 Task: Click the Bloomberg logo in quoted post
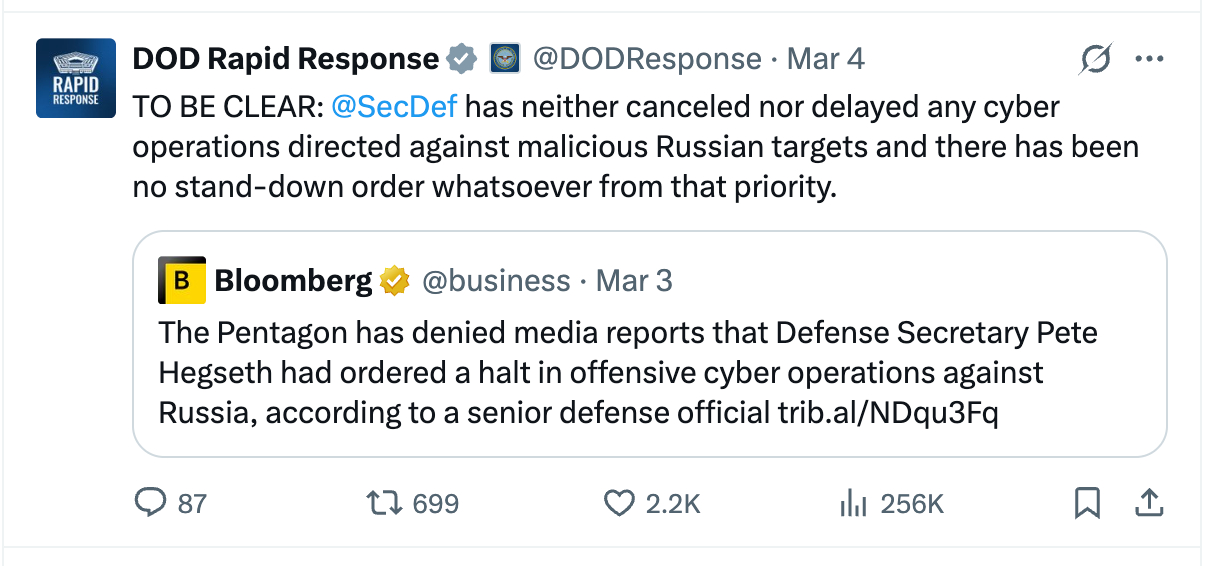[182, 281]
